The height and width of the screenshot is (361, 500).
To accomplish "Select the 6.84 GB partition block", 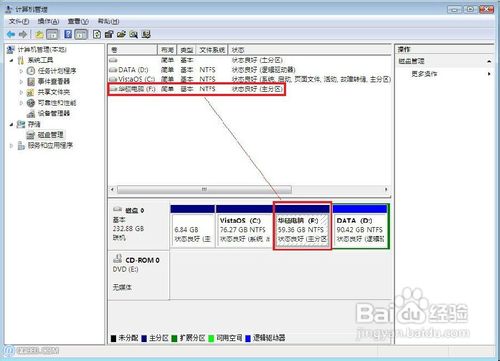I will 192,226.
